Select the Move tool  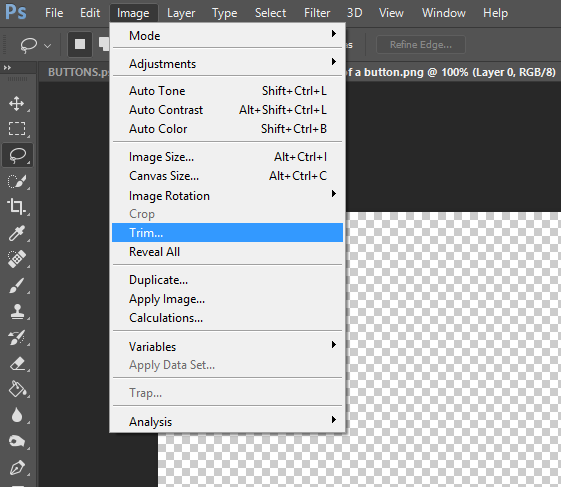[x=16, y=104]
